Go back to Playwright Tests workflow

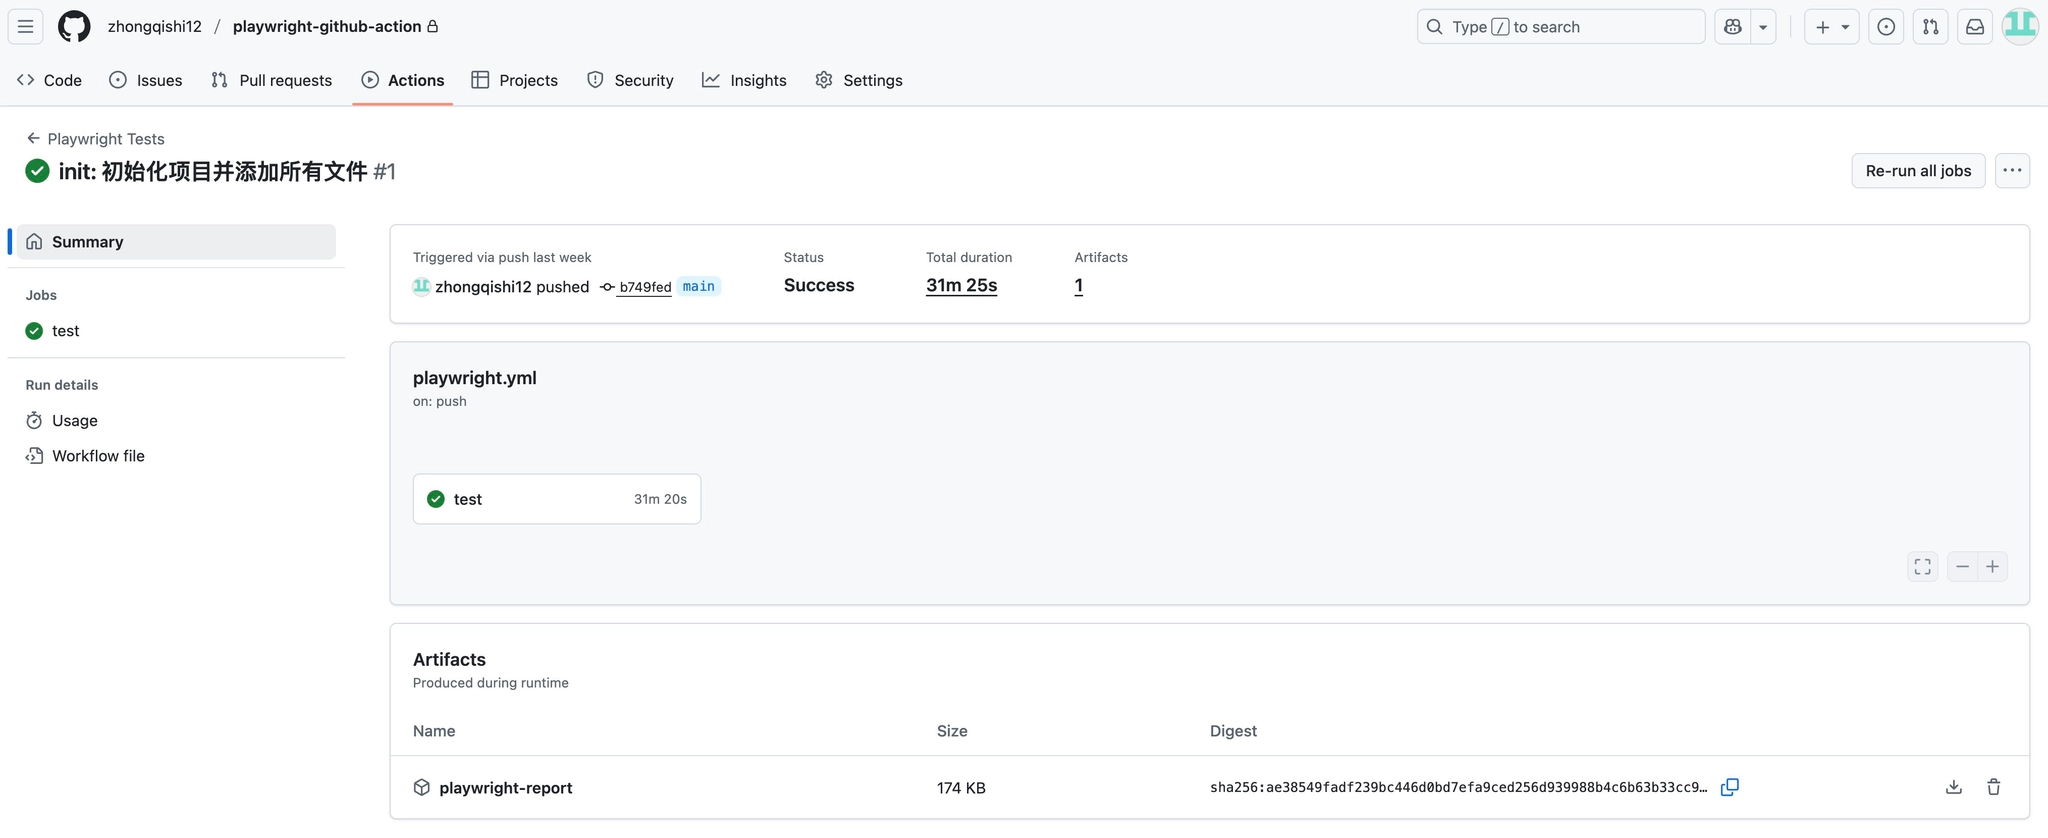[x=96, y=139]
